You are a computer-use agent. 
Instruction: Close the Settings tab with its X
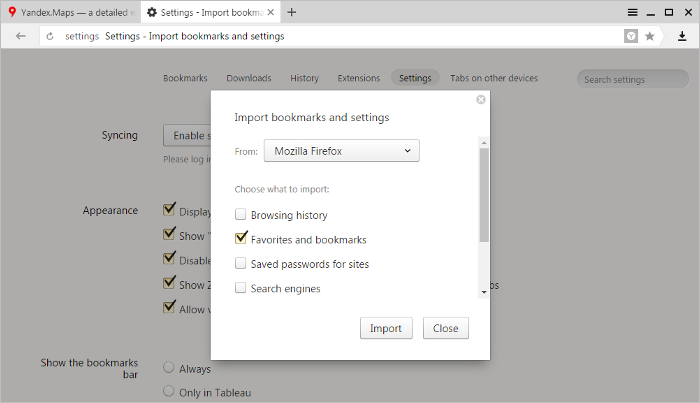(271, 12)
